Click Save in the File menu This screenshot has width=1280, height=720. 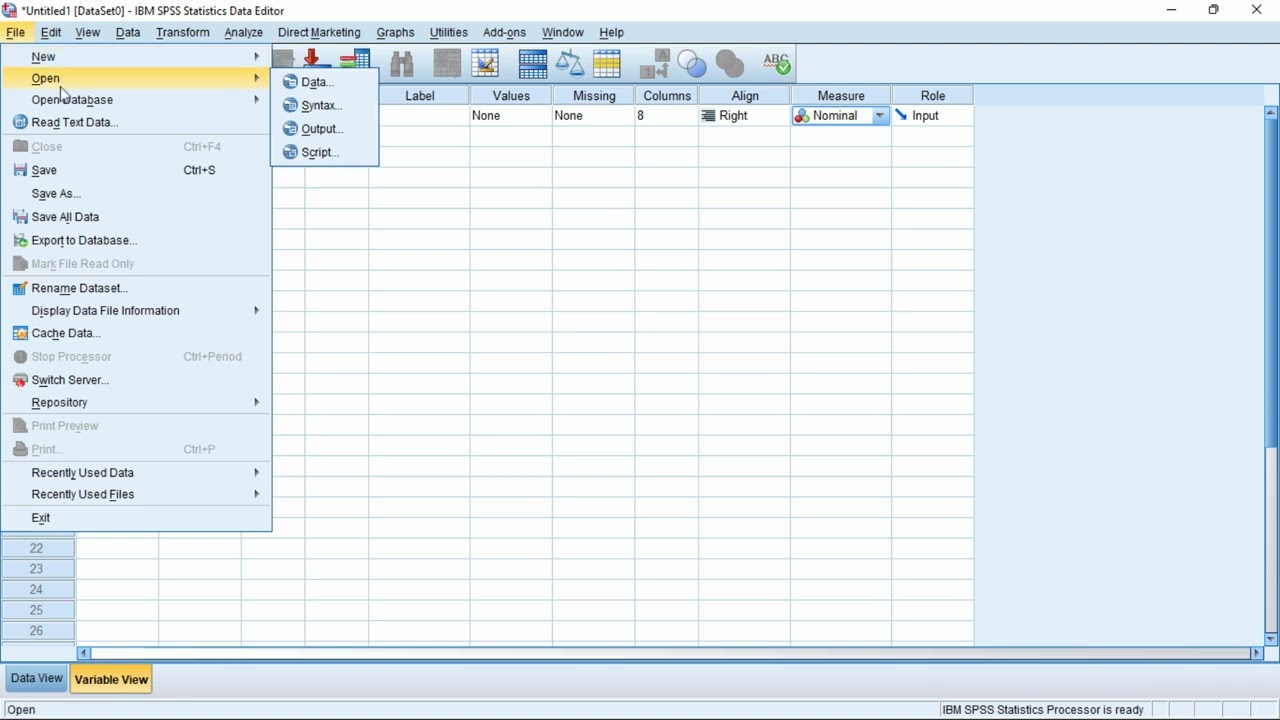tap(137, 170)
